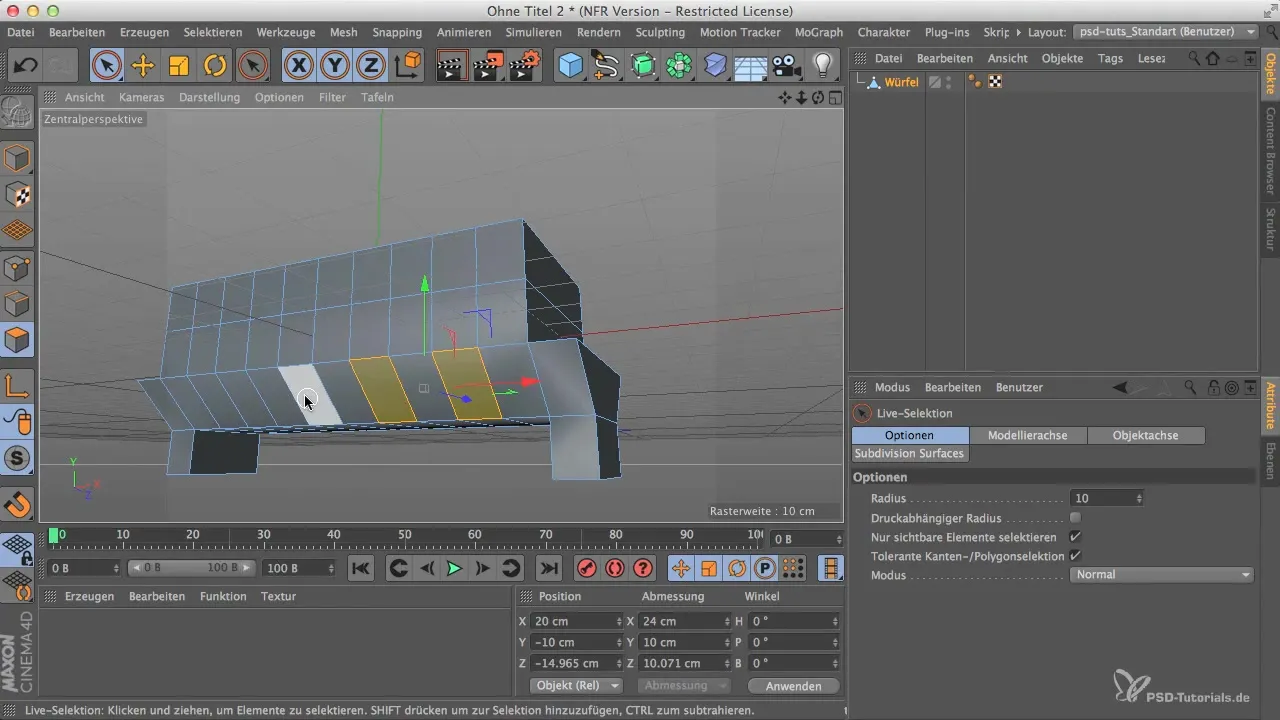Toggle the snapping magnet icon

click(x=17, y=506)
